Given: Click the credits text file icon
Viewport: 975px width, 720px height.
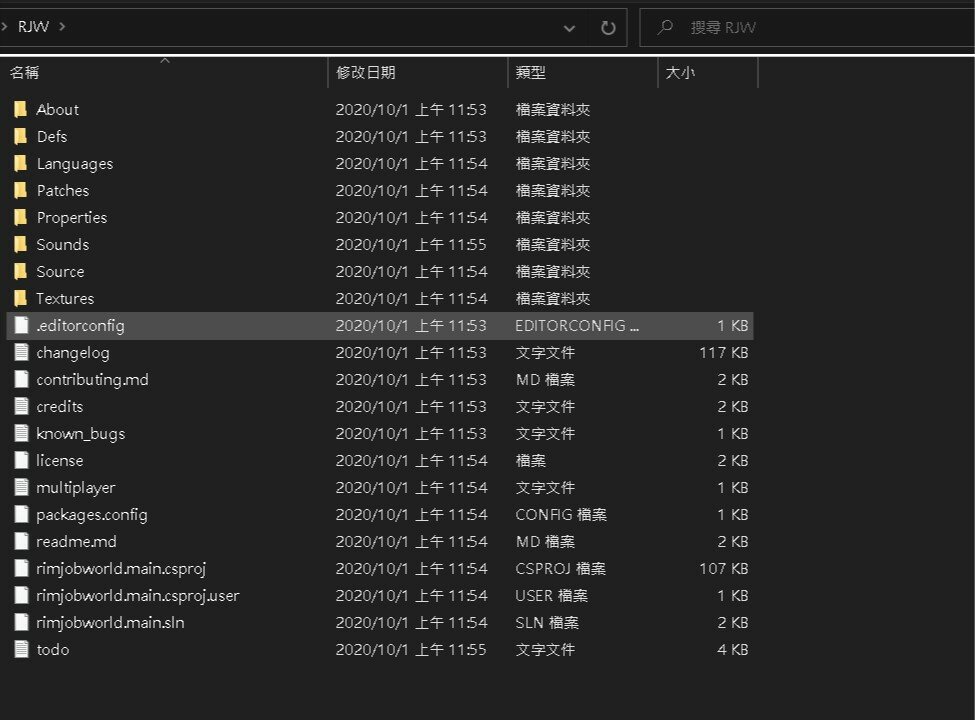Looking at the screenshot, I should tap(21, 407).
